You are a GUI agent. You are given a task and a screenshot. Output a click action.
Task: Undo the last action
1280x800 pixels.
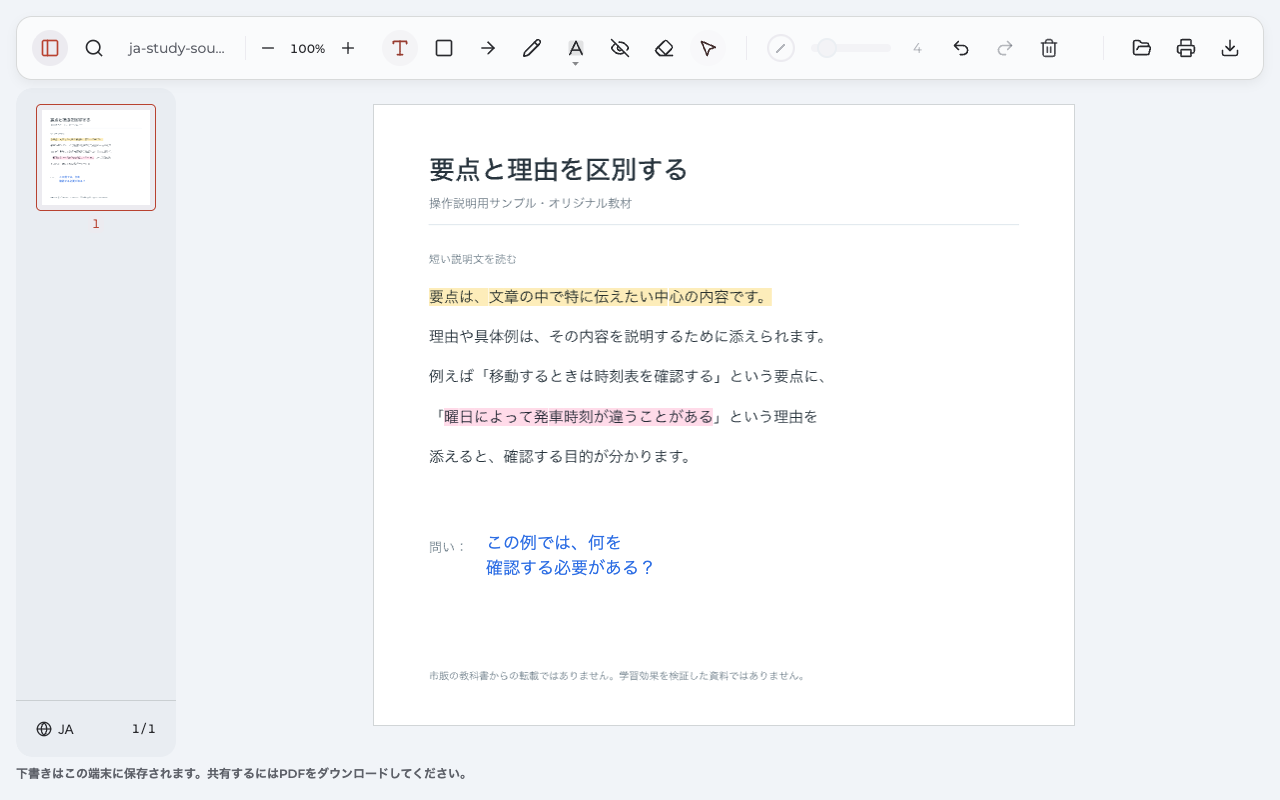pos(961,48)
